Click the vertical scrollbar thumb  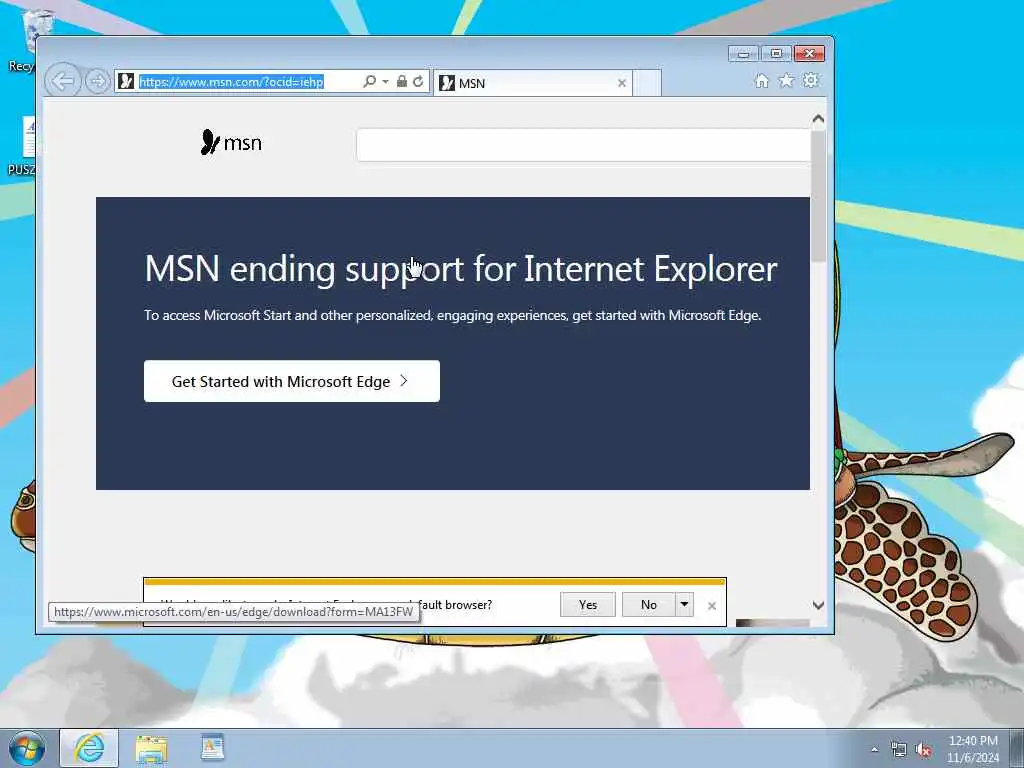[x=818, y=196]
